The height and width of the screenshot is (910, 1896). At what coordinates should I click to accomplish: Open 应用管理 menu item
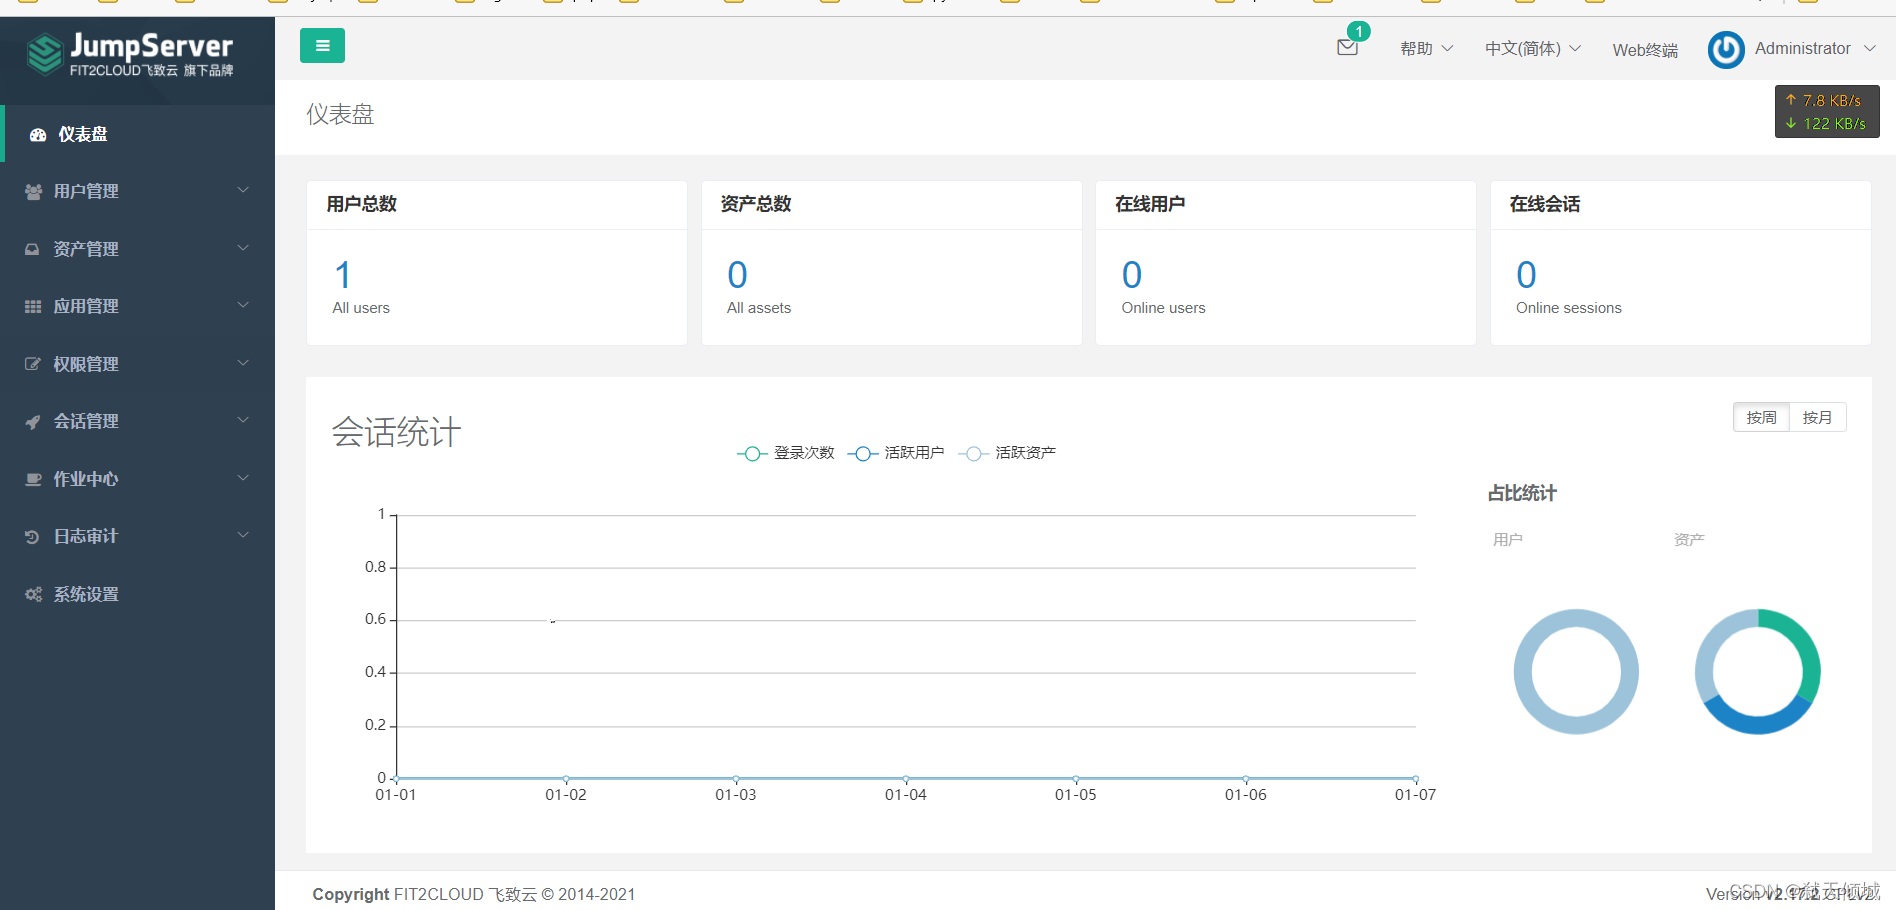(x=138, y=306)
